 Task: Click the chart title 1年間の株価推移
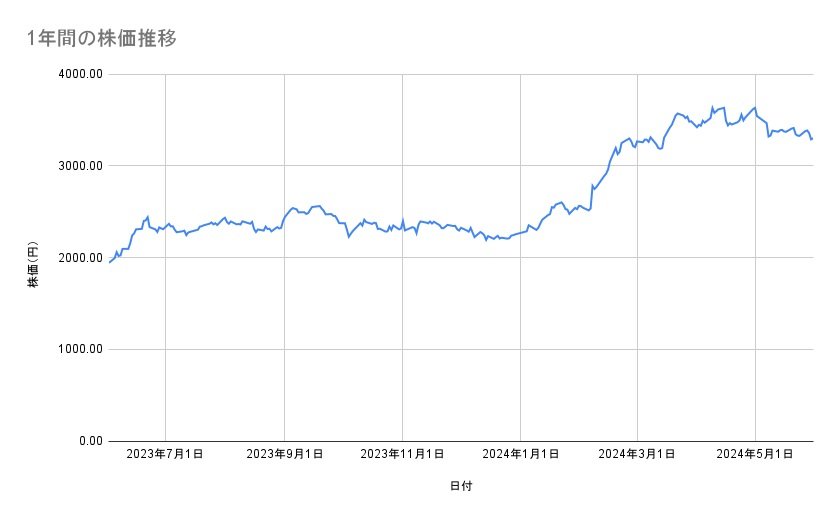pyautogui.click(x=104, y=39)
